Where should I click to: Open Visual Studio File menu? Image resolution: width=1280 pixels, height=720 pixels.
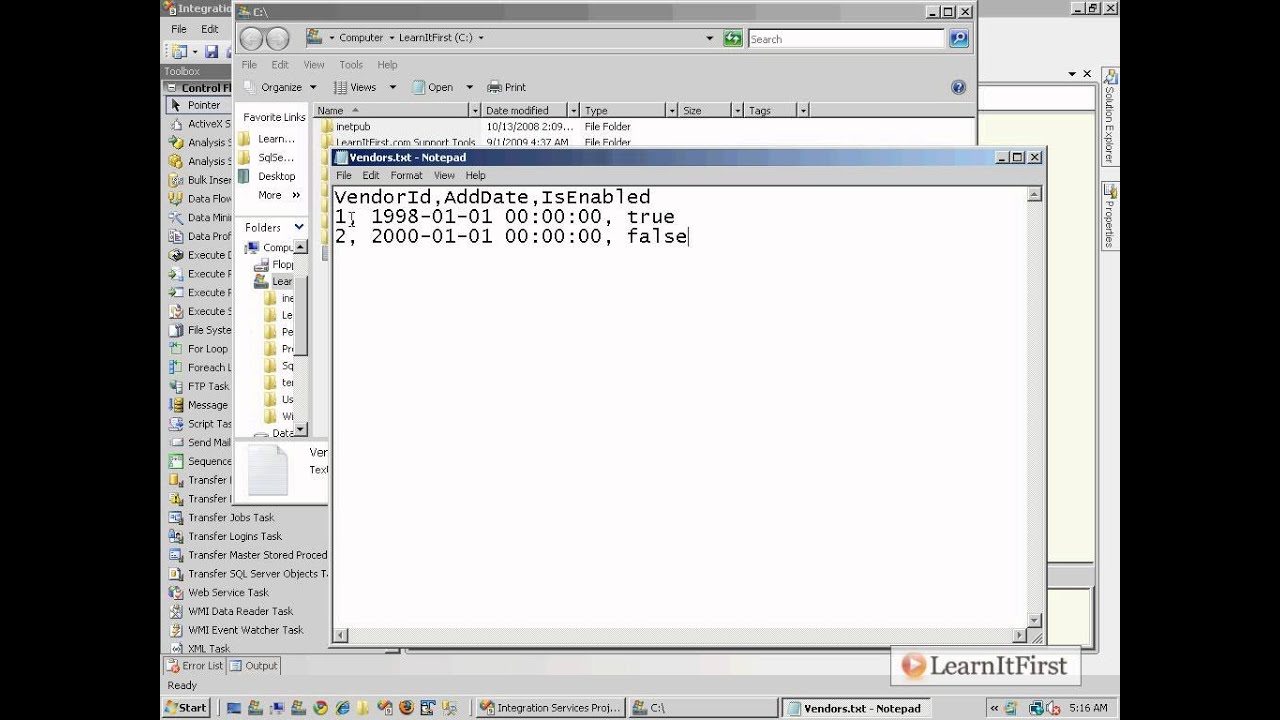point(181,29)
